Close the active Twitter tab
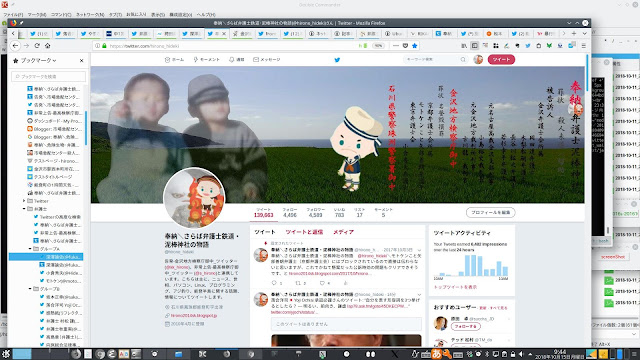This screenshot has height=360, width=640. coord(224,33)
